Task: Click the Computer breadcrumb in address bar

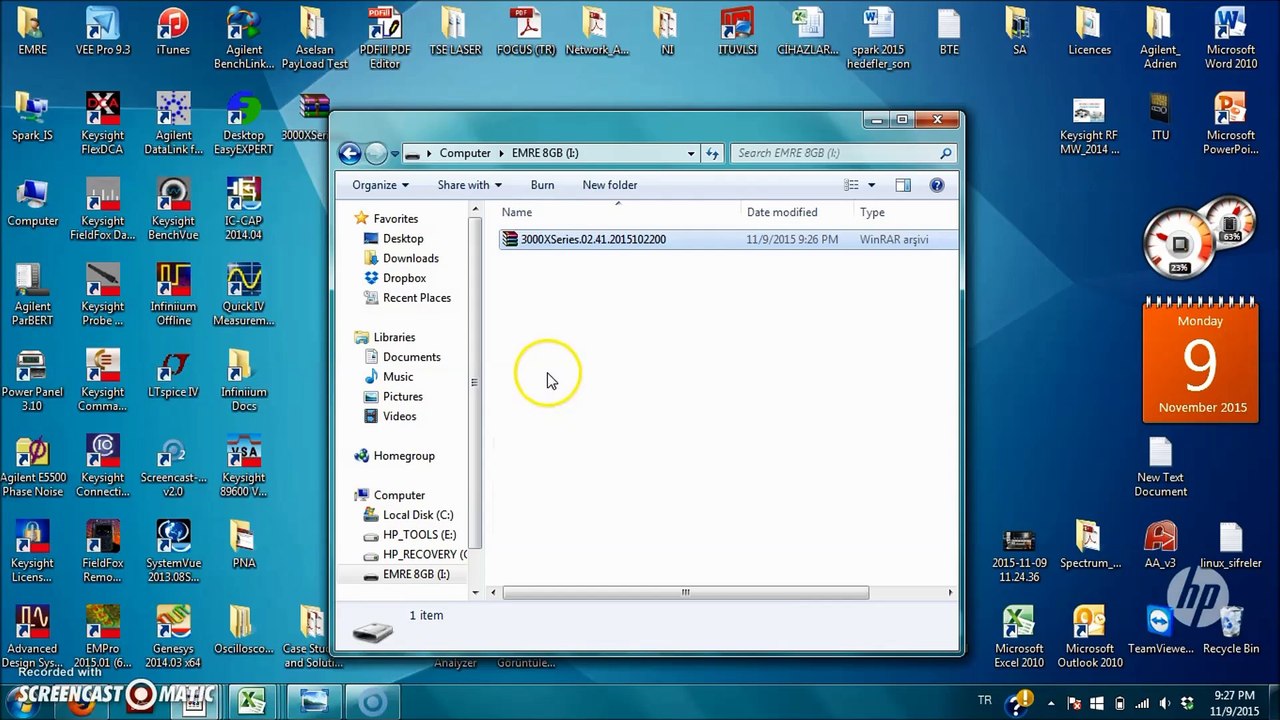Action: [465, 153]
